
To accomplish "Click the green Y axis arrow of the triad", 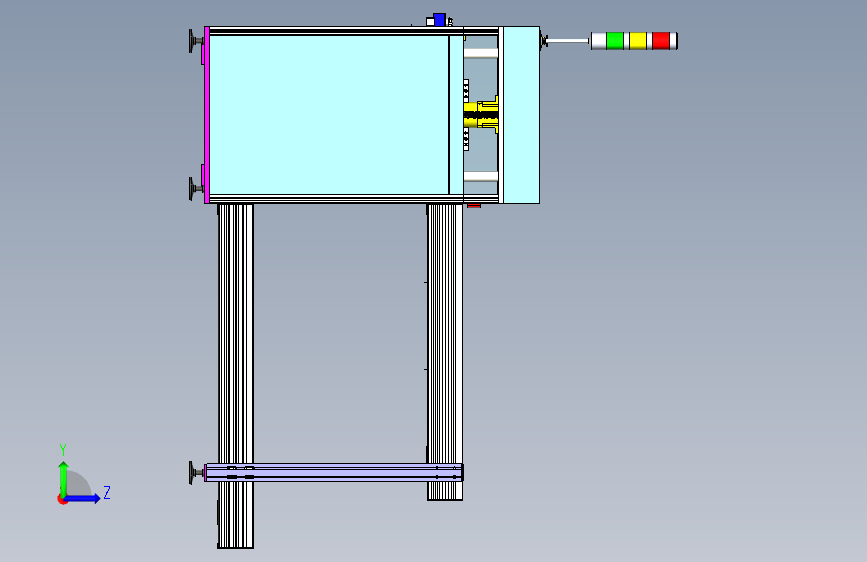I will pos(64,477).
